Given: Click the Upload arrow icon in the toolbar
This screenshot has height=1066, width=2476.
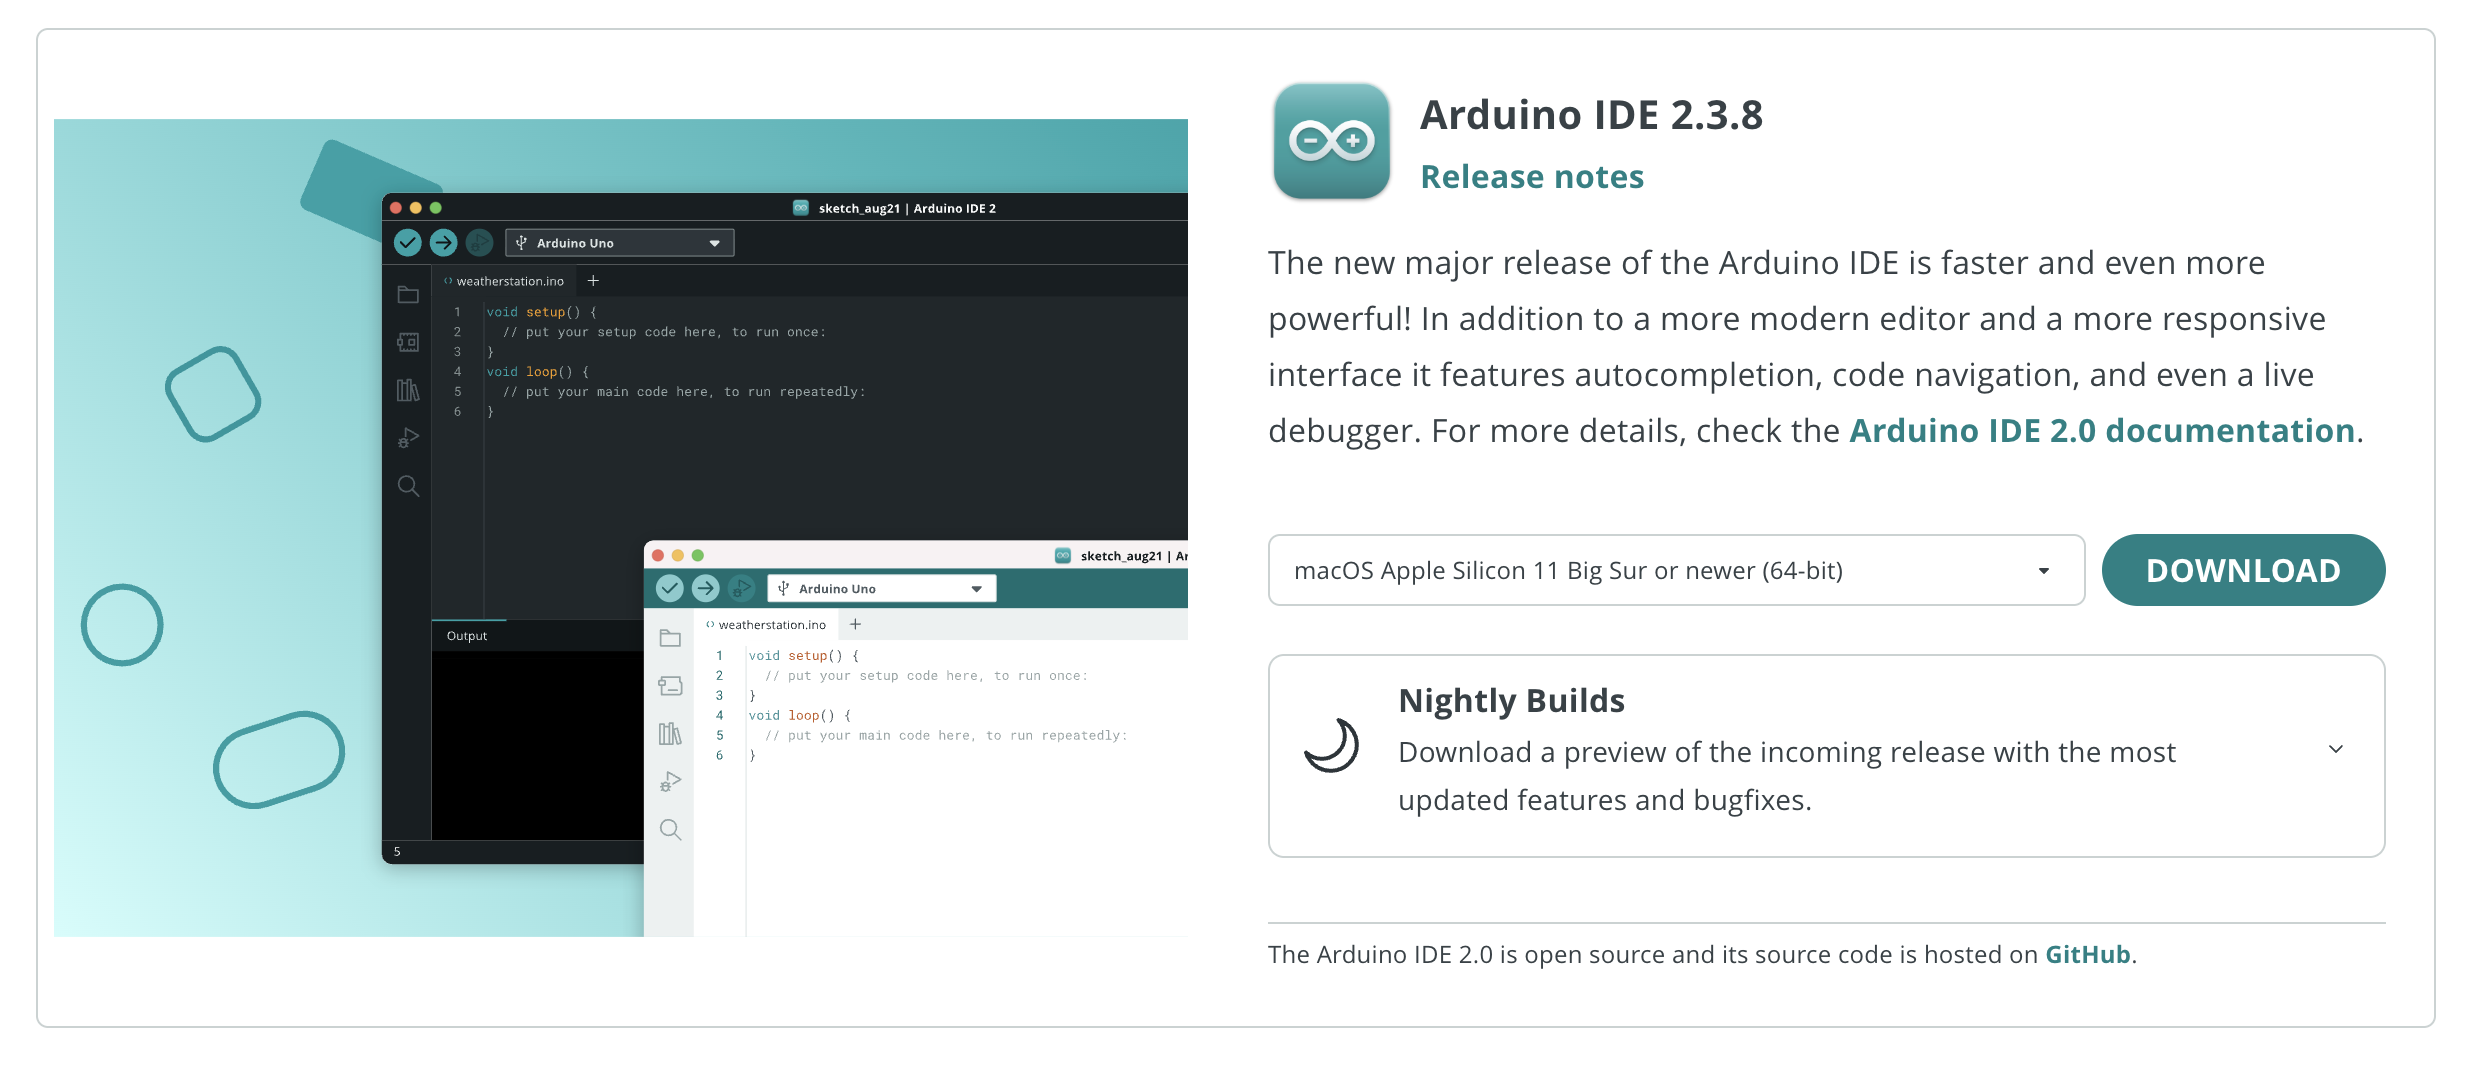Looking at the screenshot, I should point(443,242).
